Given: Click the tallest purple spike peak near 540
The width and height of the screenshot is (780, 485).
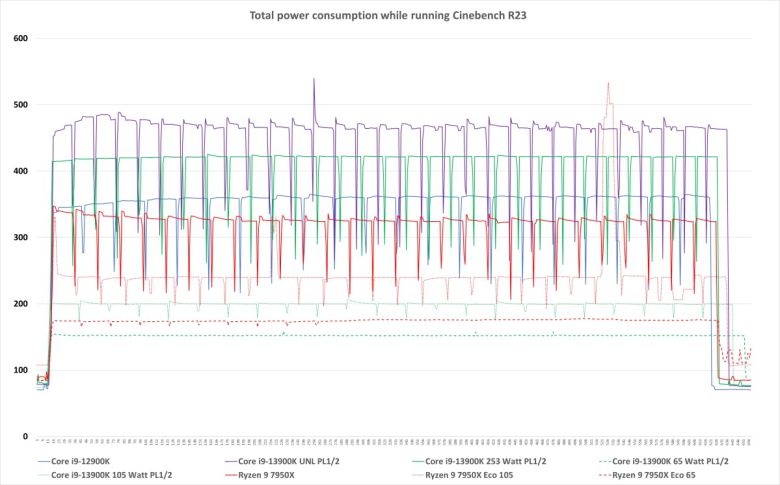Looking at the screenshot, I should 314,79.
